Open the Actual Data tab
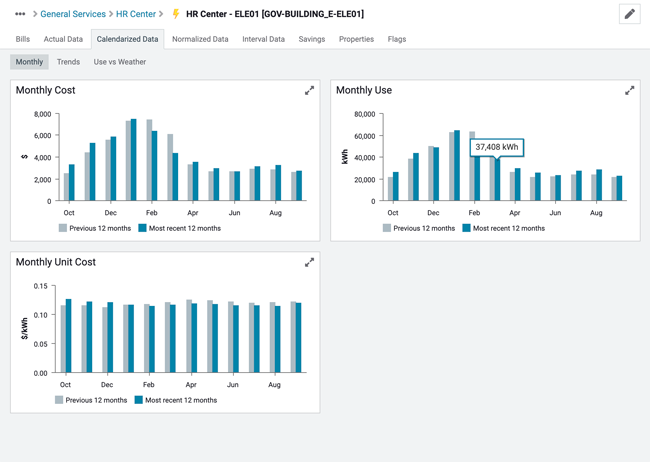The height and width of the screenshot is (462, 650). click(63, 39)
